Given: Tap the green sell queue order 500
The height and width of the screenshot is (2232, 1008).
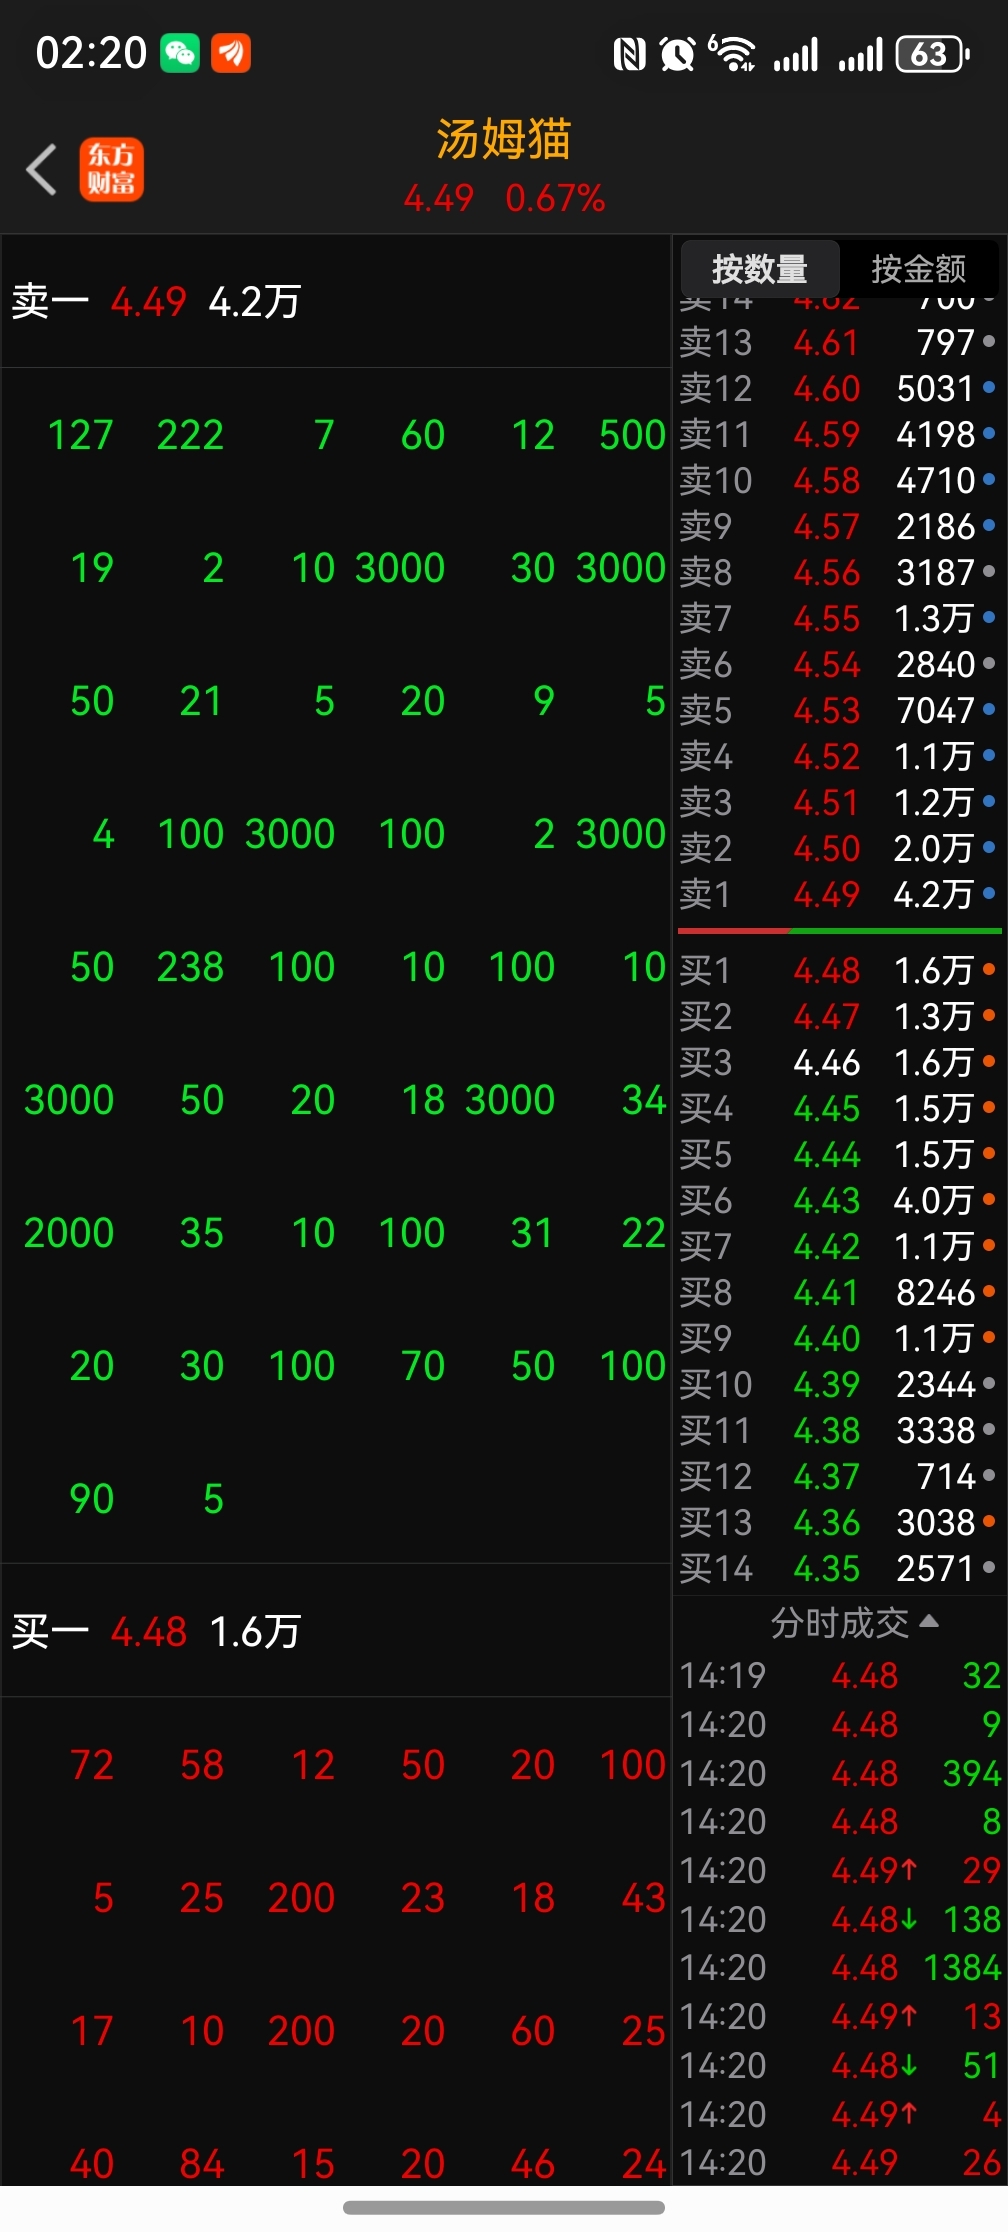Looking at the screenshot, I should [x=632, y=435].
